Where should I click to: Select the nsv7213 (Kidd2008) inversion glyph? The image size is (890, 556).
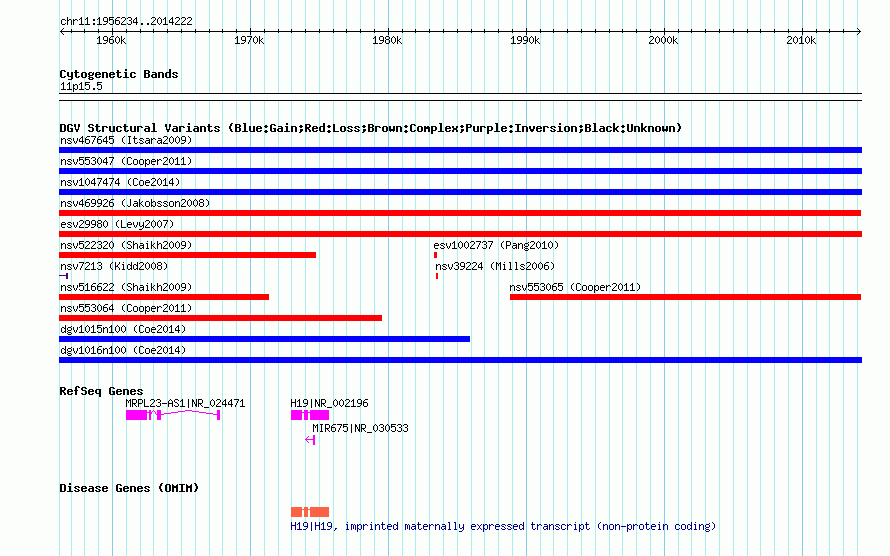64,276
